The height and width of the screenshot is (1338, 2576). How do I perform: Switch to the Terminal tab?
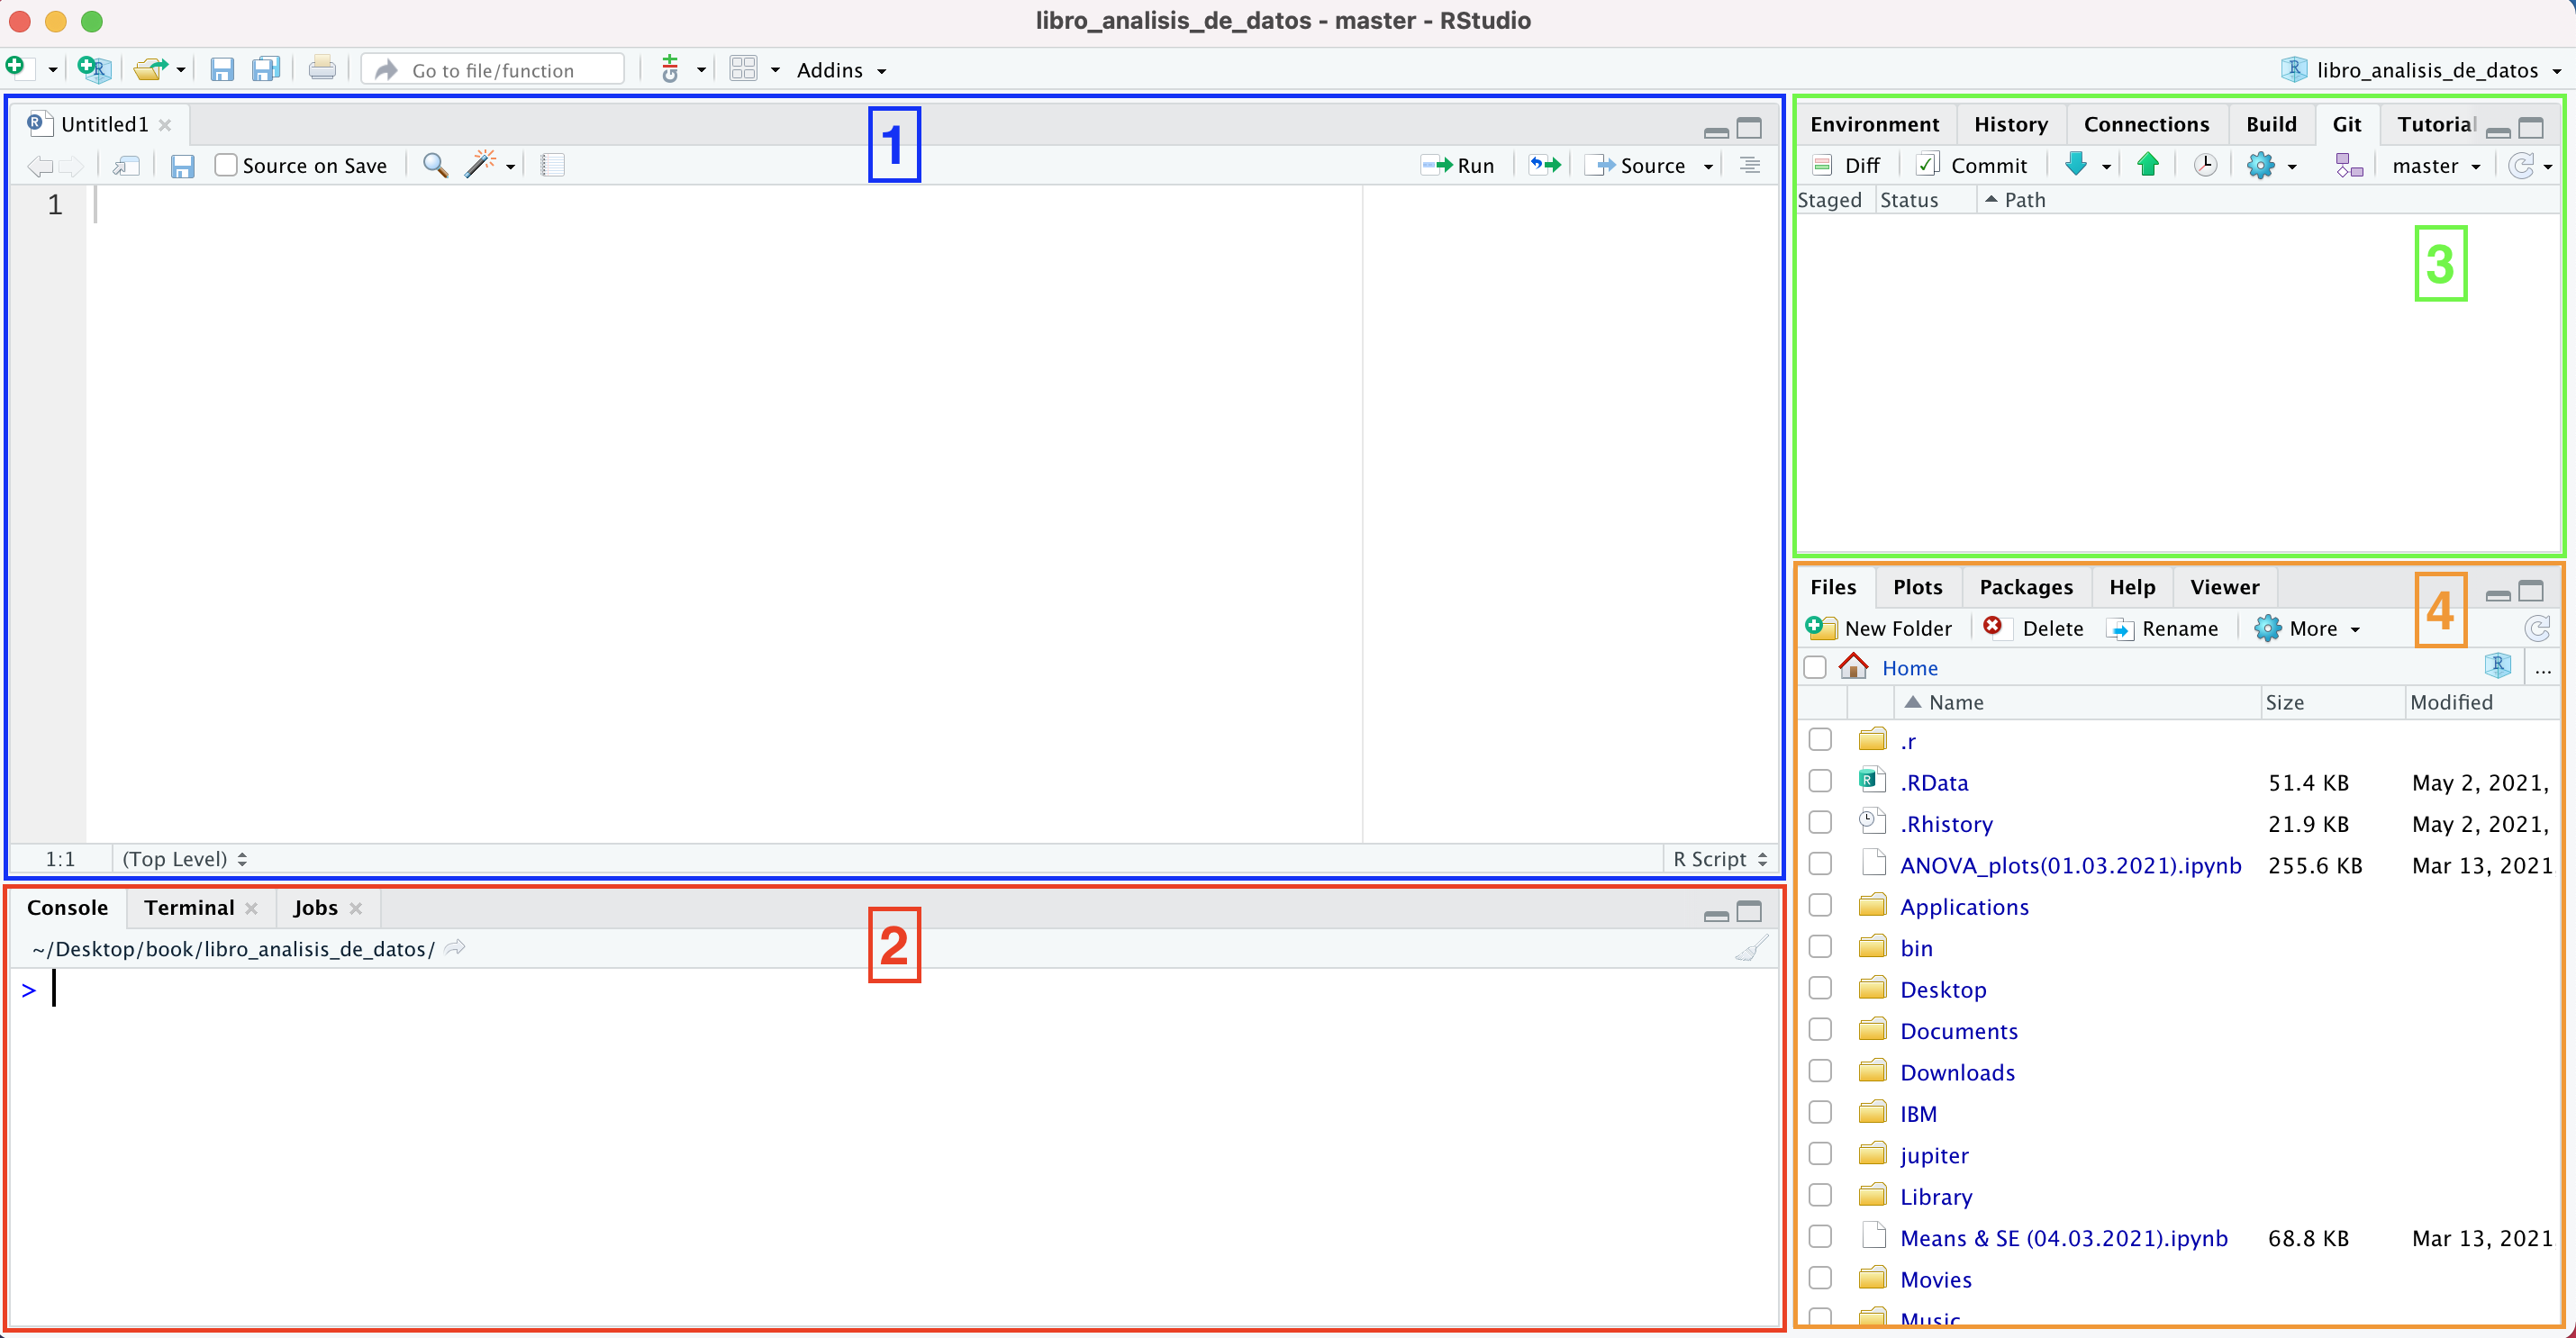(x=188, y=907)
